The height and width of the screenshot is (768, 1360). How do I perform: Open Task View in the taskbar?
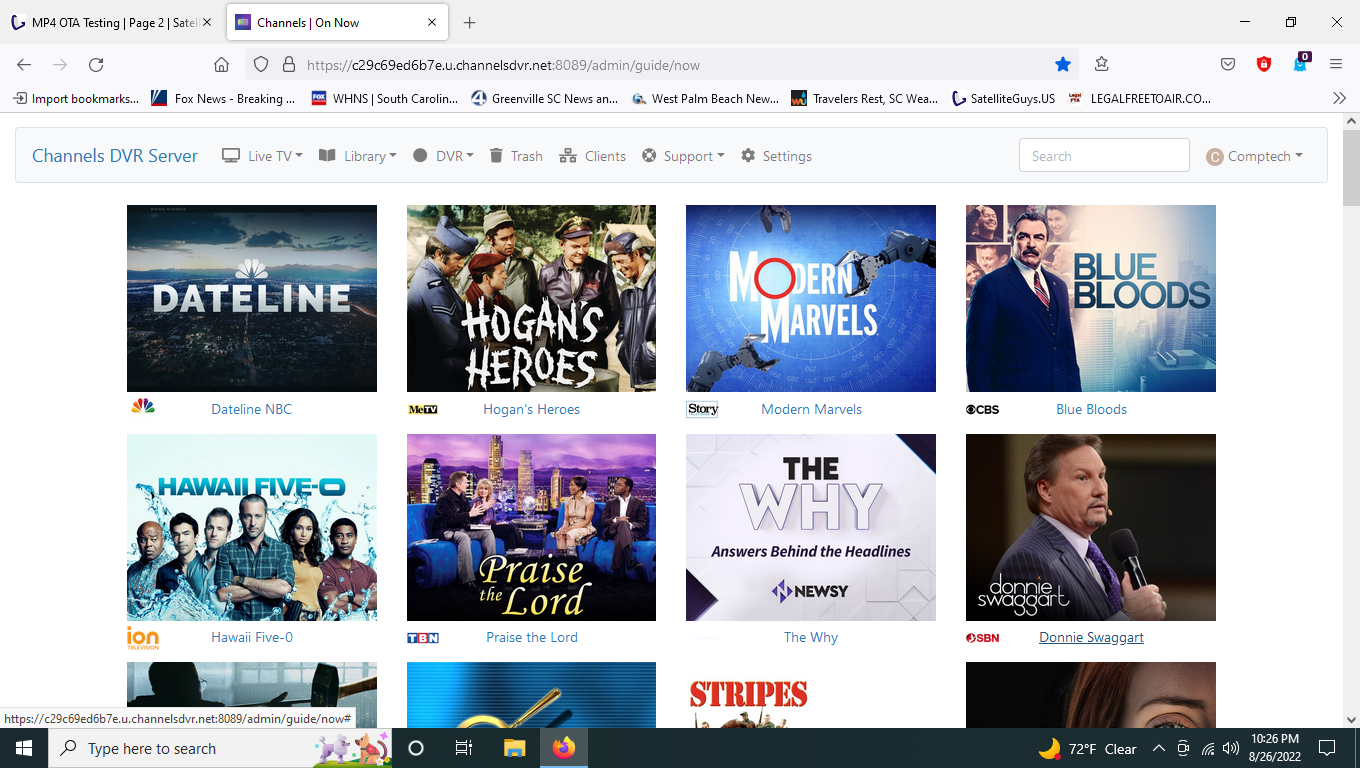click(x=464, y=748)
